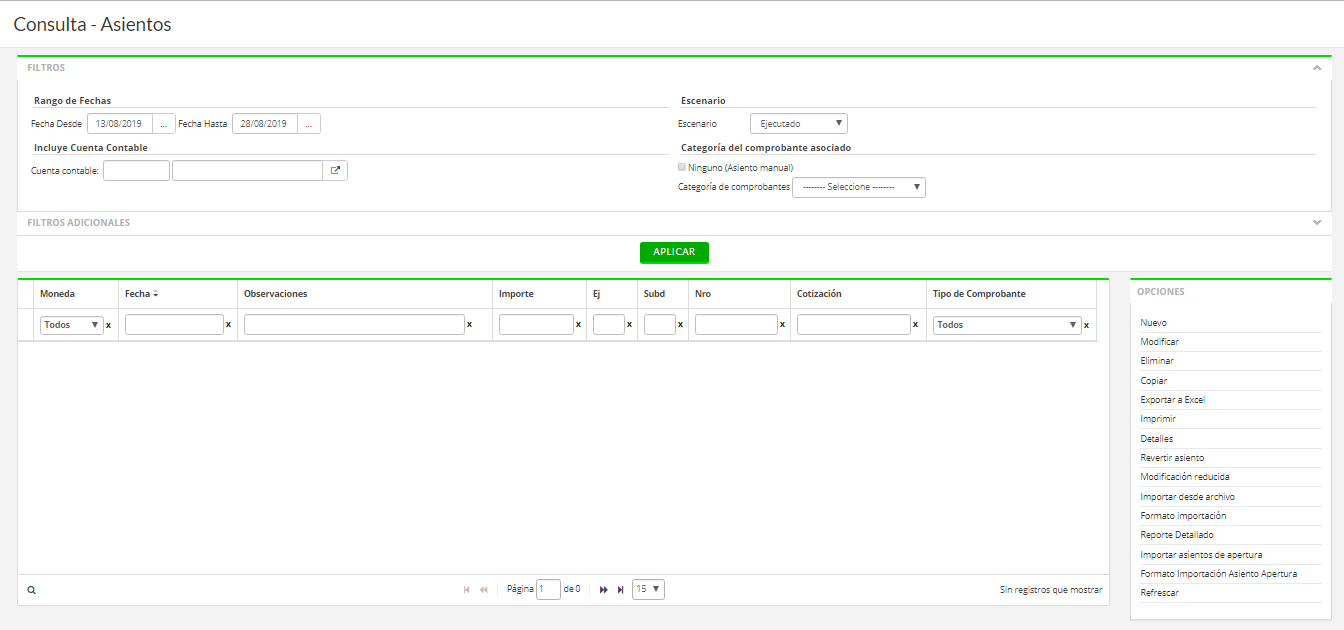Viewport: 1344px width, 630px height.
Task: Choose Exportar a Excel option
Action: click(x=1172, y=400)
